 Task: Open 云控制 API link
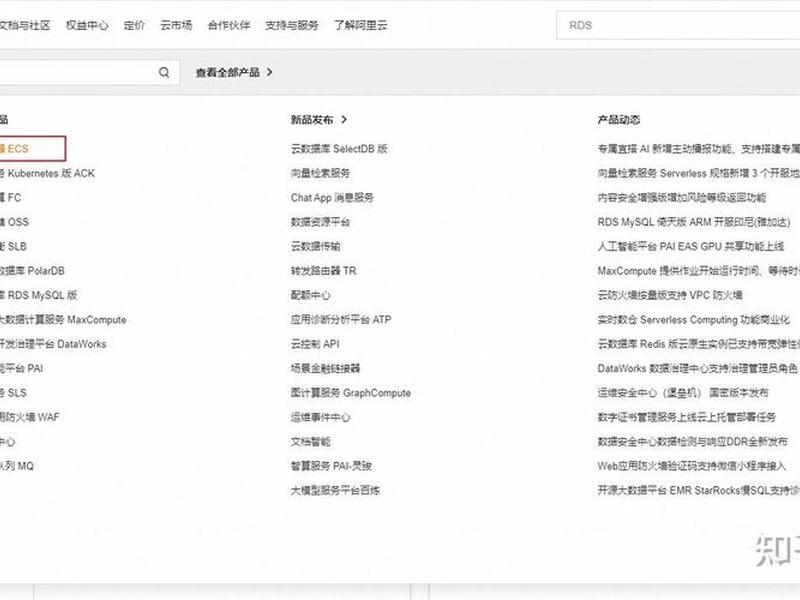315,344
